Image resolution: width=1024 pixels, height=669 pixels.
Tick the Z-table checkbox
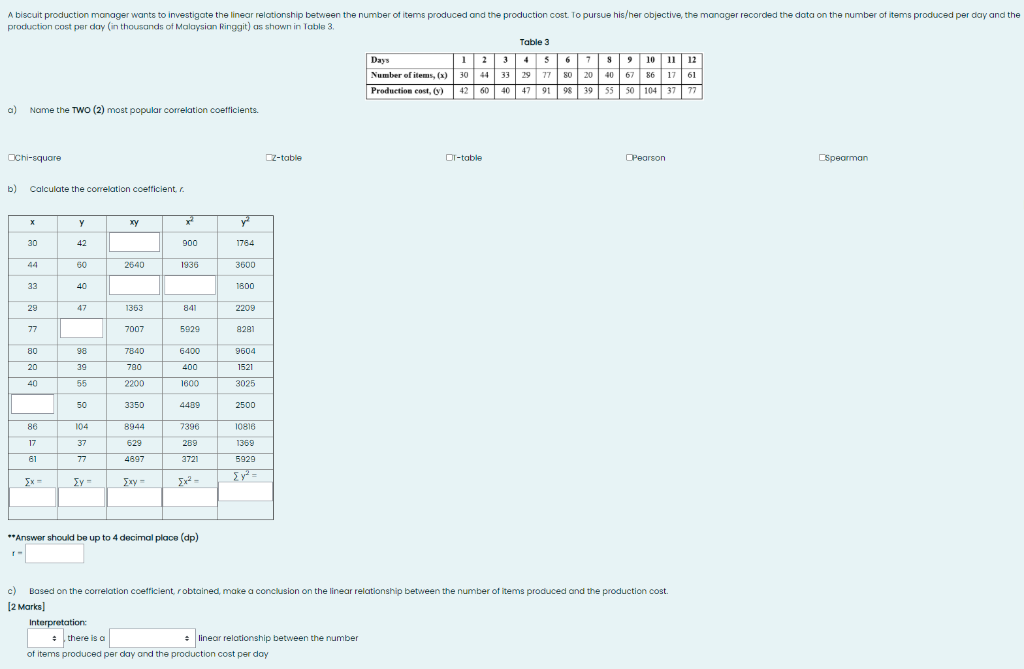click(x=269, y=157)
